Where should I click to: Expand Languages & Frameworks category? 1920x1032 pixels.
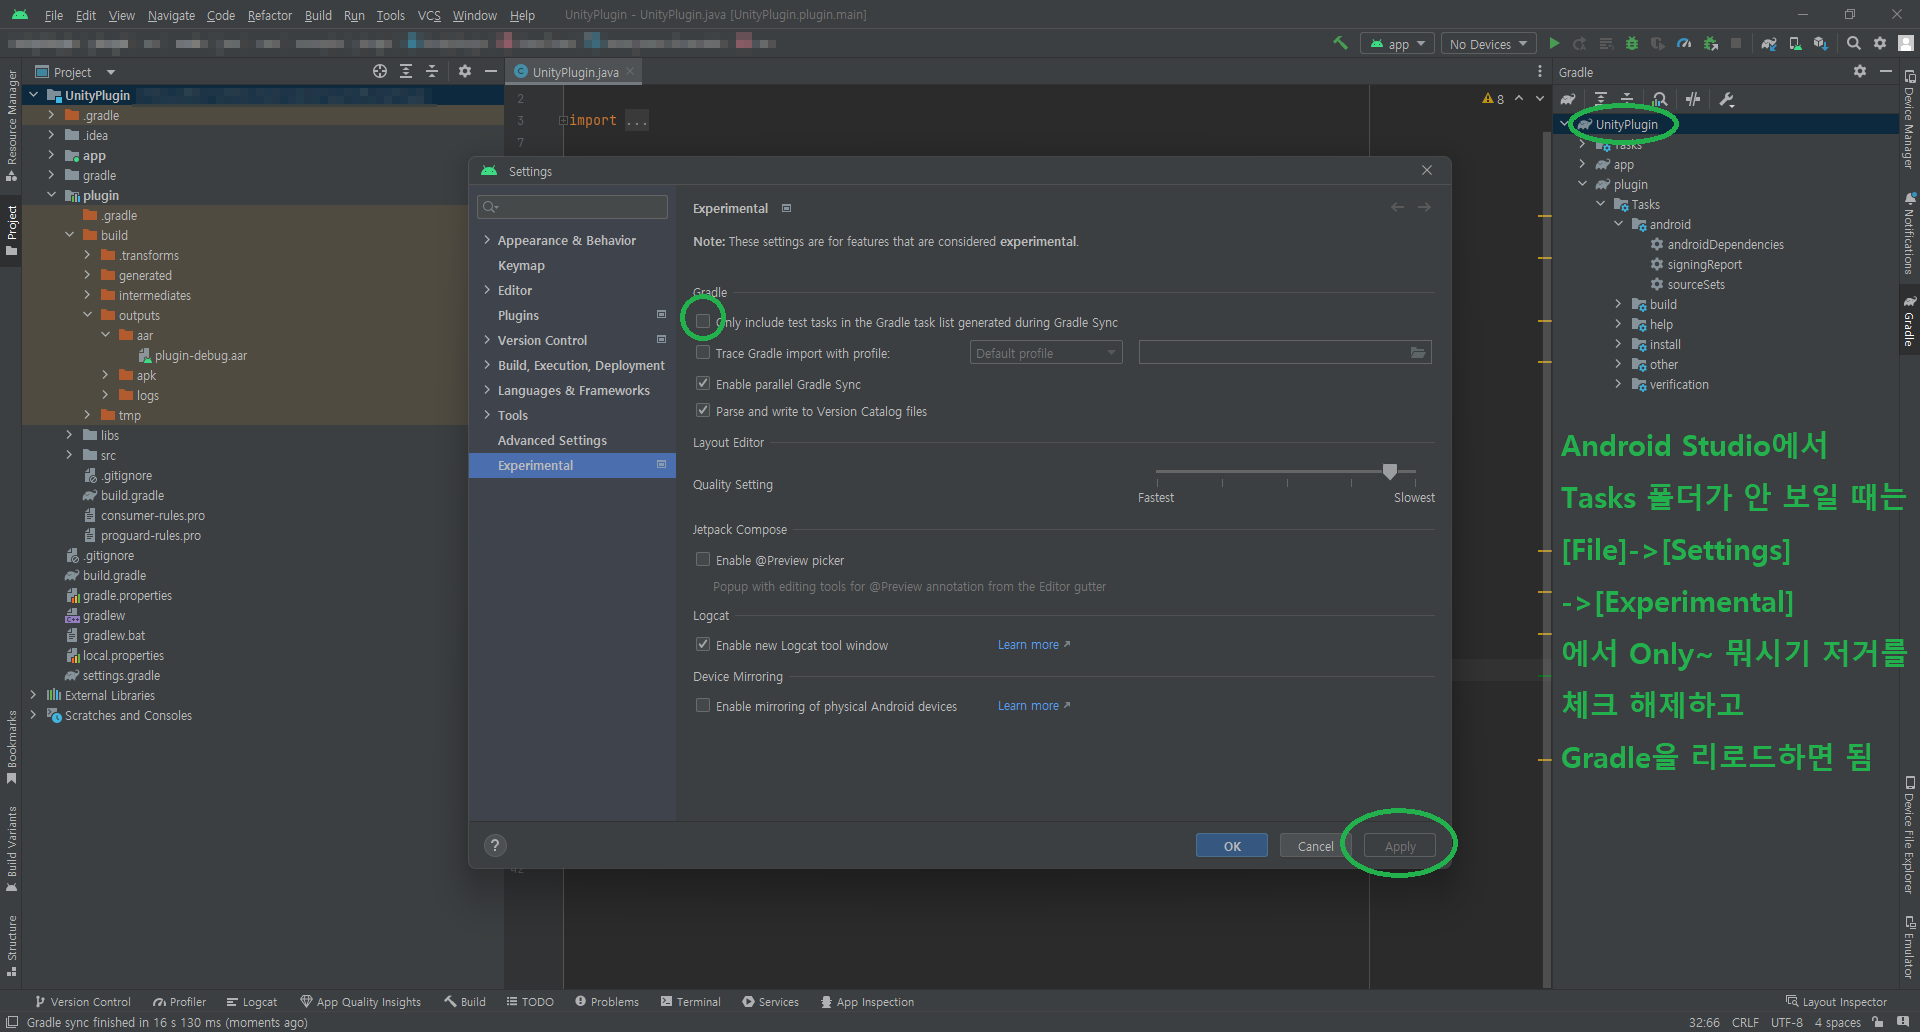[487, 390]
